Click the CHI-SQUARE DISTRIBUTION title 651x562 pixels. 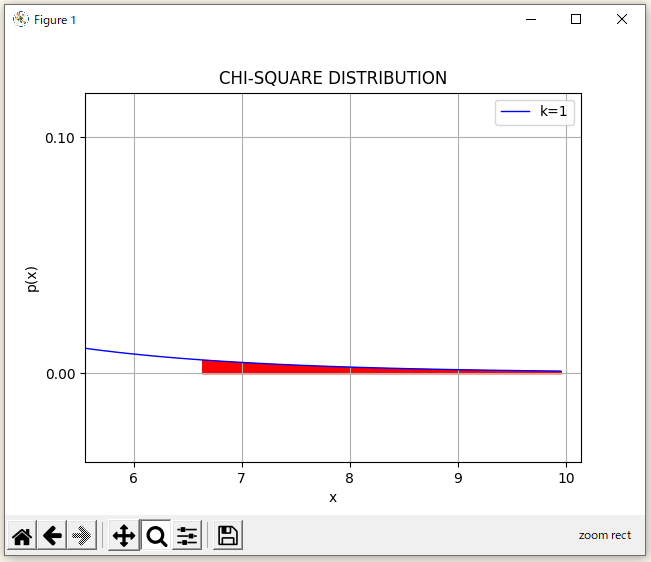pyautogui.click(x=333, y=78)
